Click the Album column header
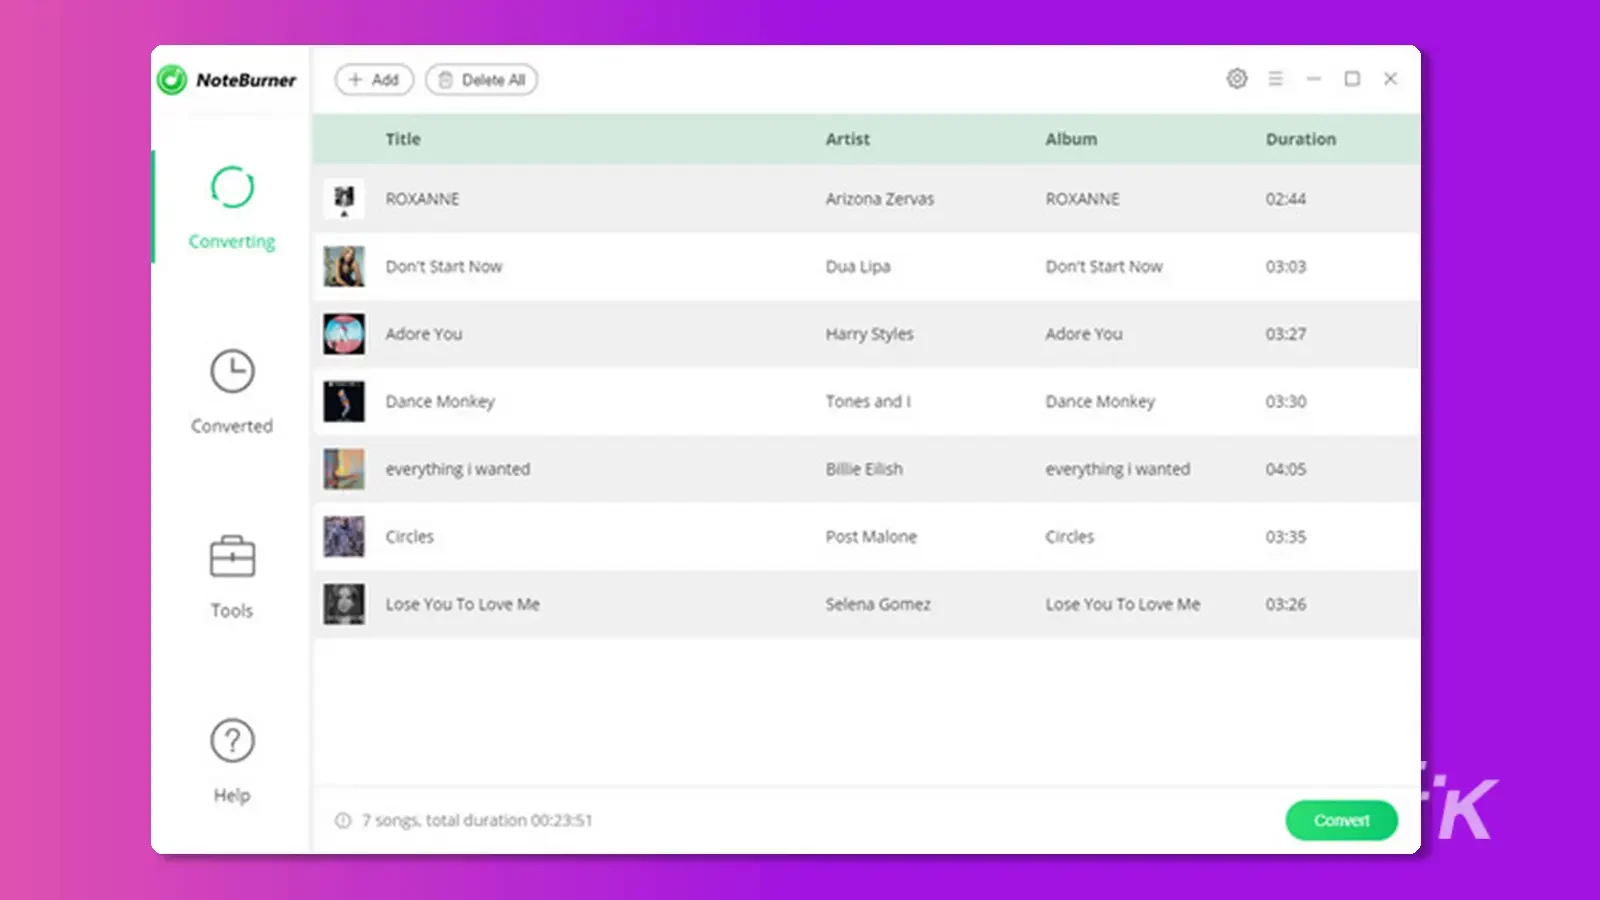The height and width of the screenshot is (900, 1600). point(1071,139)
